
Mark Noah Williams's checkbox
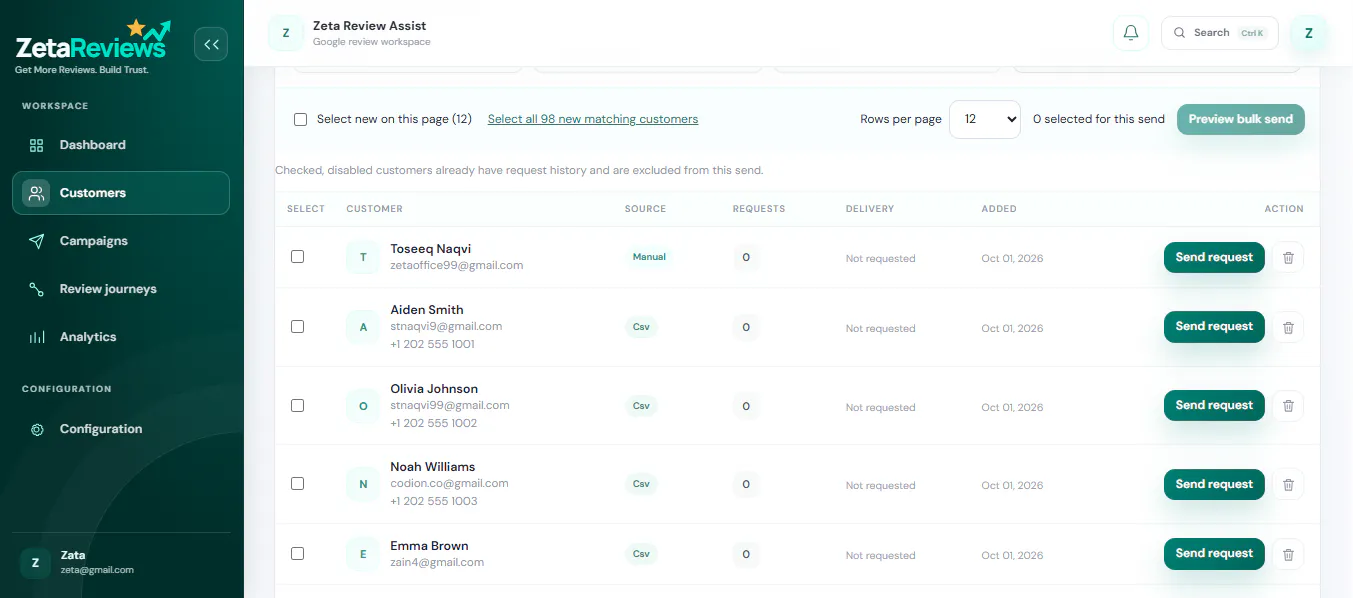pyautogui.click(x=297, y=483)
